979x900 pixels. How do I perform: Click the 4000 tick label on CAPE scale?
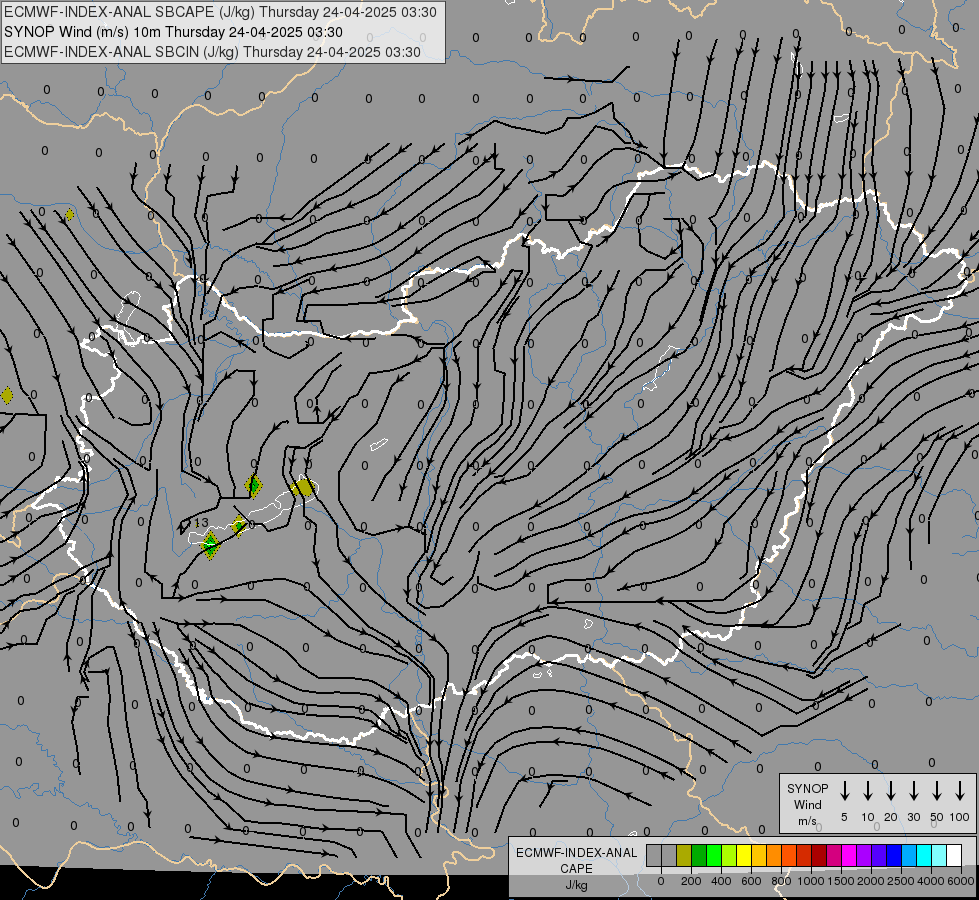931,881
